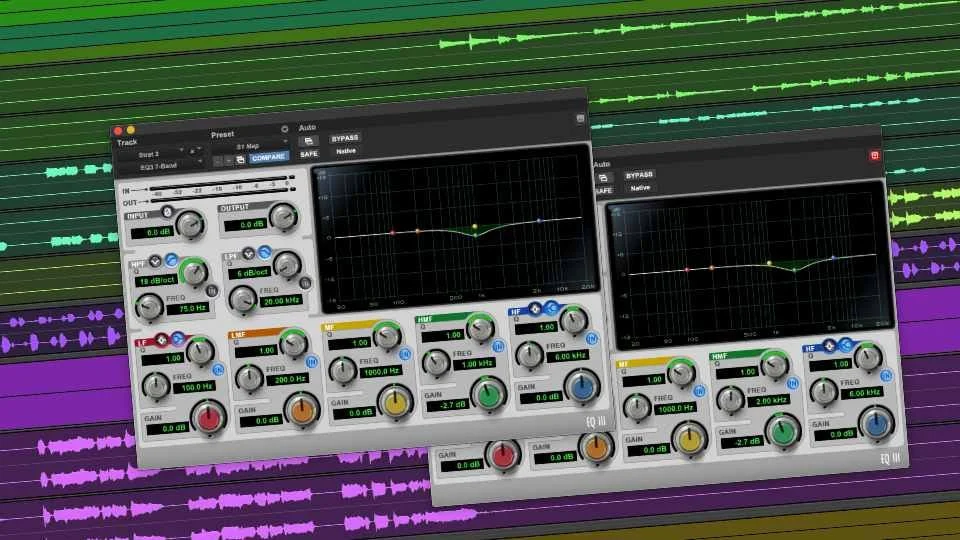The height and width of the screenshot is (540, 960).
Task: Click the yellow MF GAIN knob in front window
Action: point(396,403)
